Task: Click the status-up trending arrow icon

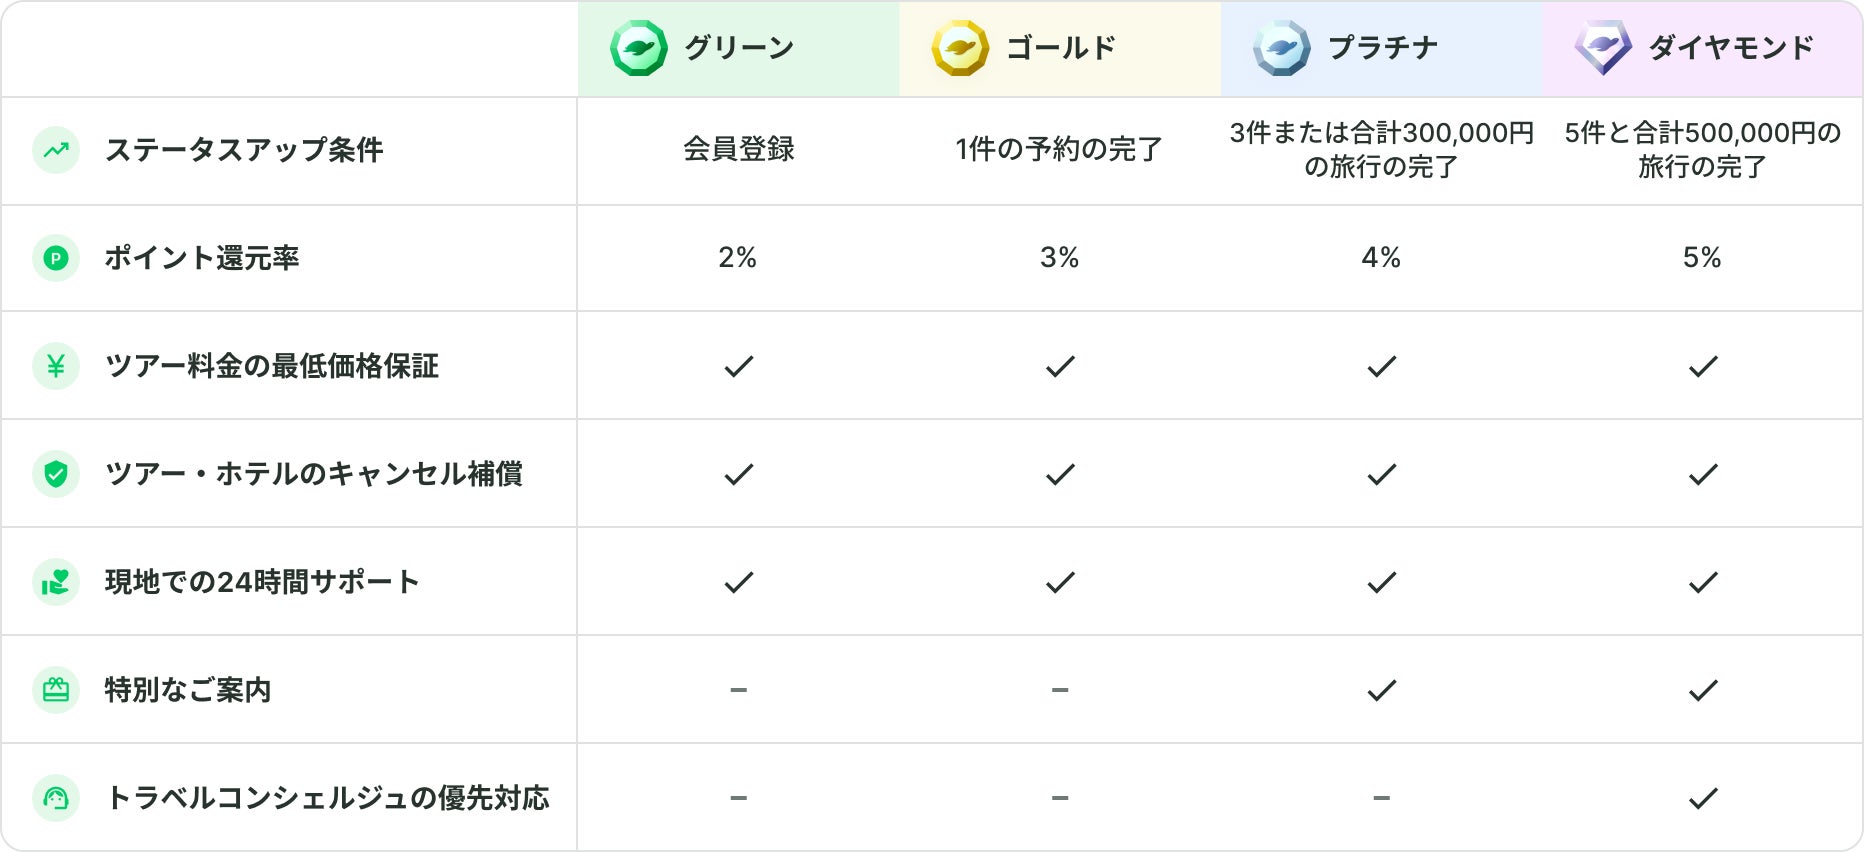Action: coord(56,150)
